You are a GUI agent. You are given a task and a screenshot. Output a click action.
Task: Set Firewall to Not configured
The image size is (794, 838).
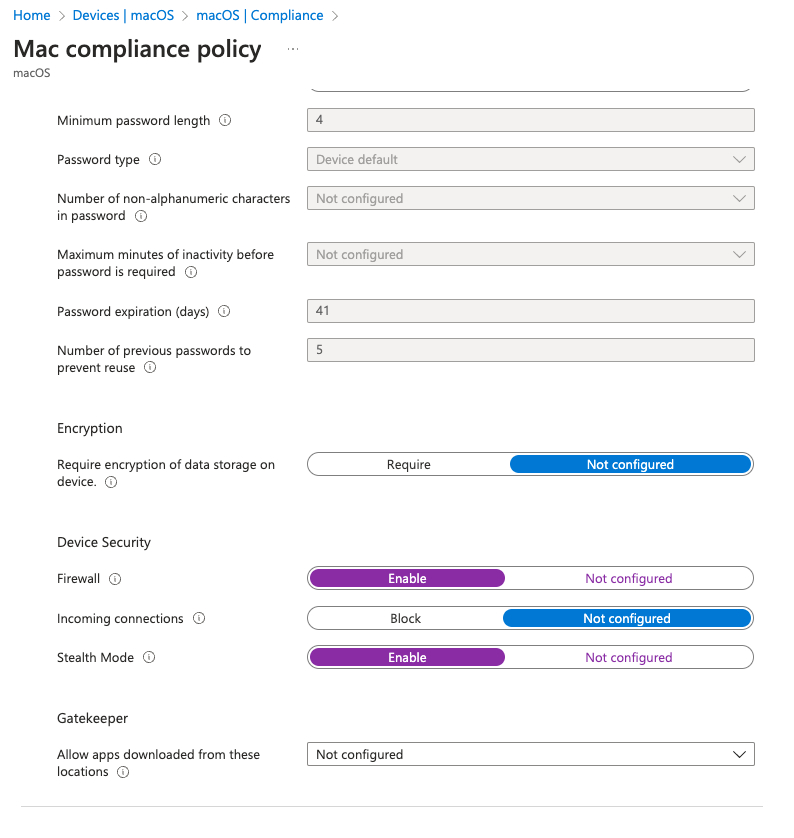pyautogui.click(x=628, y=578)
